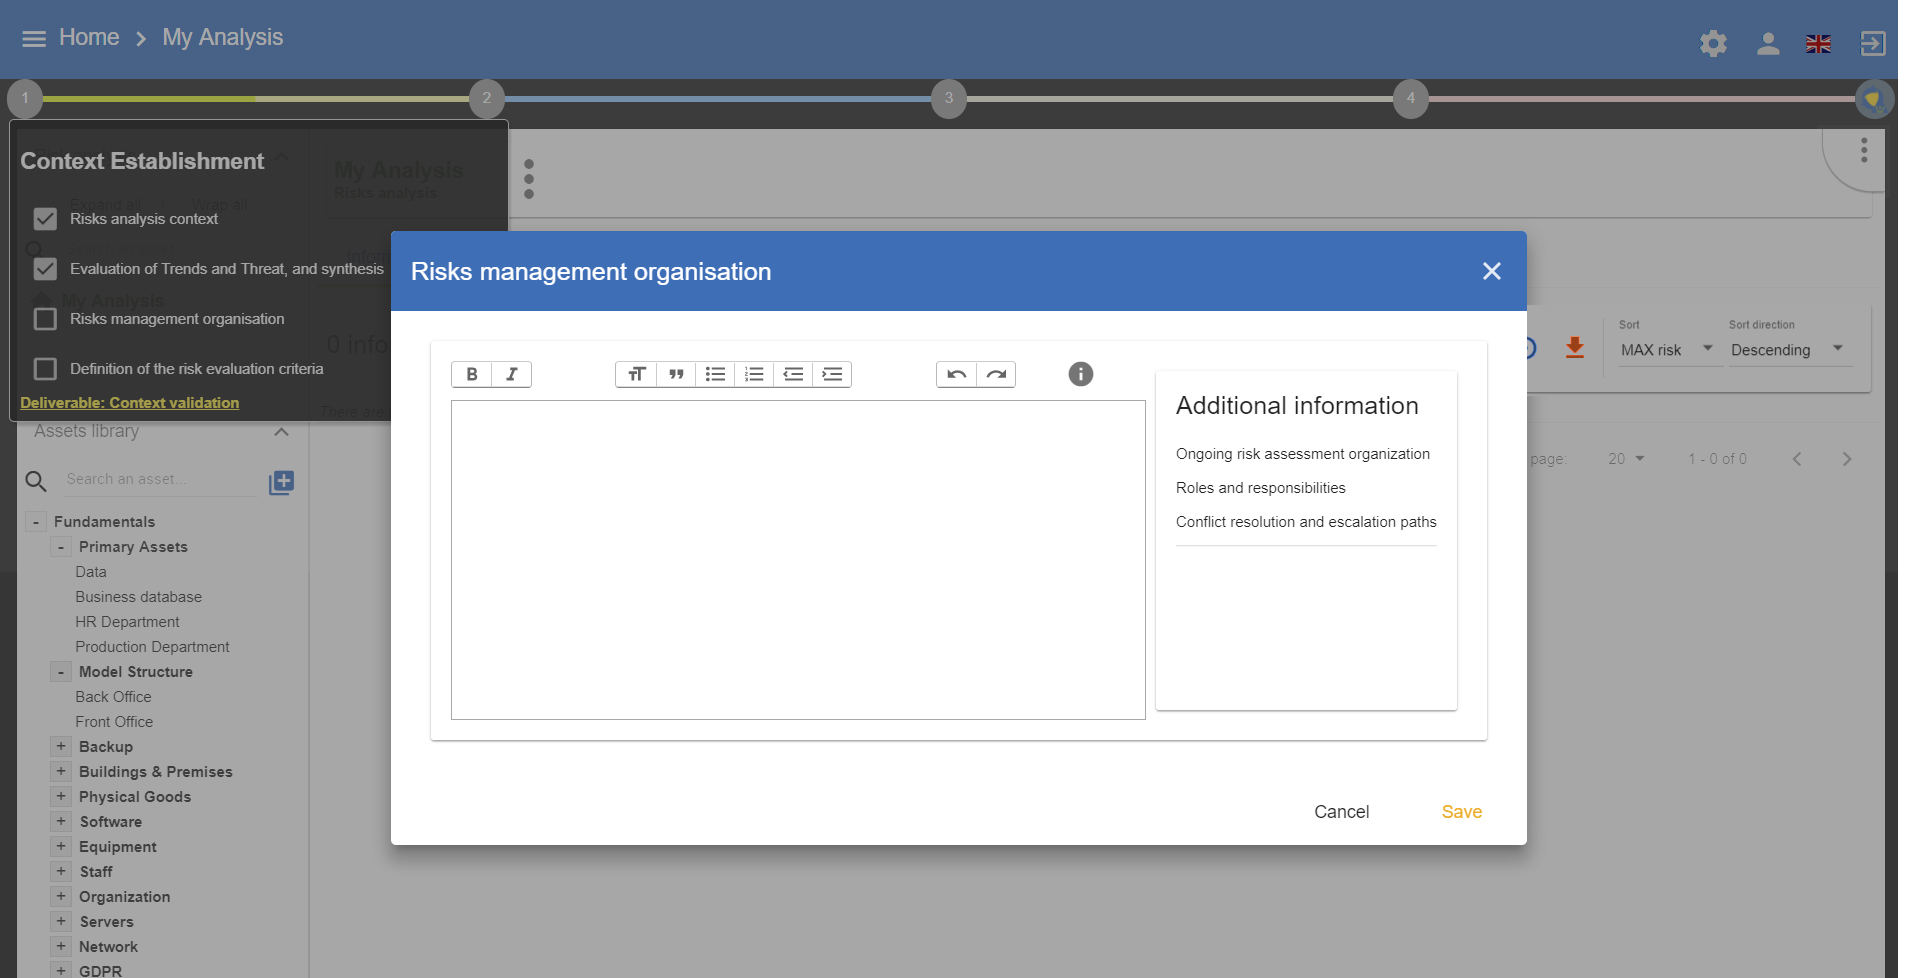Click the orange download export icon

(1575, 348)
